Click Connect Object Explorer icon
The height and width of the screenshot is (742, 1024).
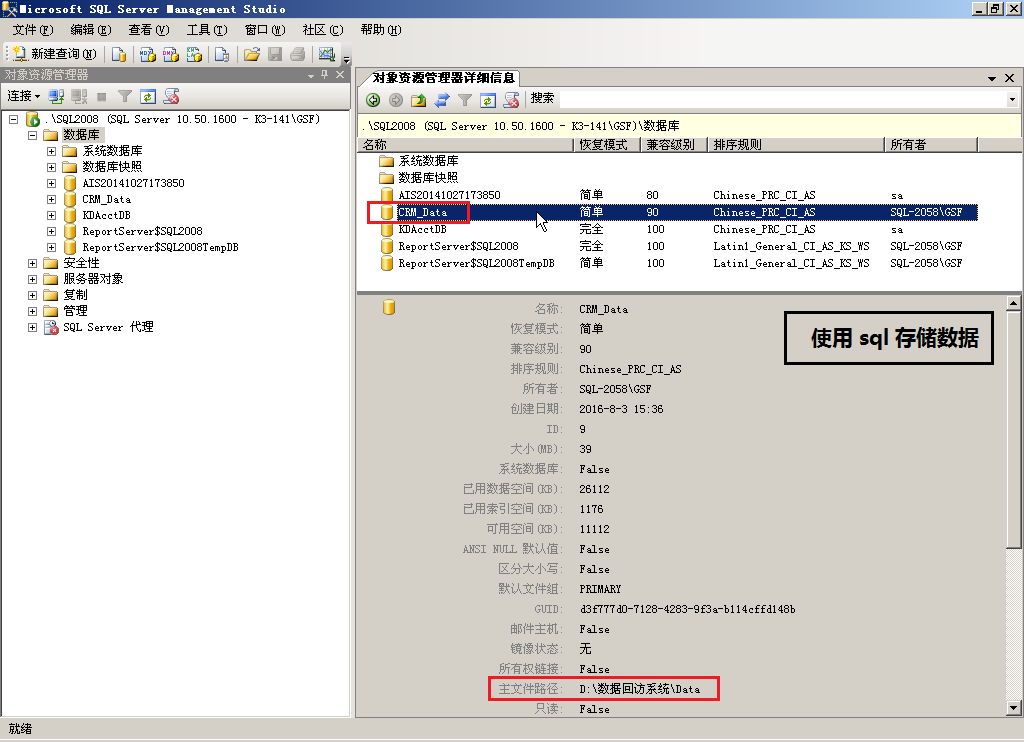57,96
